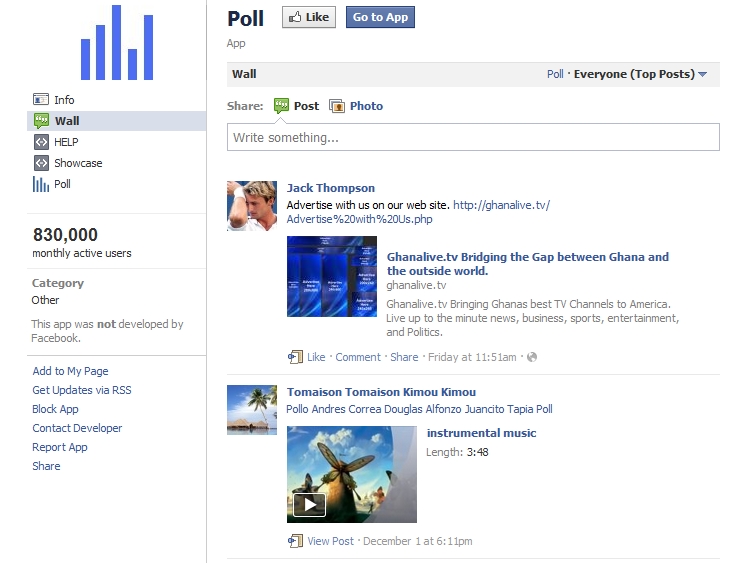Click Add to My Page link
The height and width of the screenshot is (563, 733).
coord(70,371)
